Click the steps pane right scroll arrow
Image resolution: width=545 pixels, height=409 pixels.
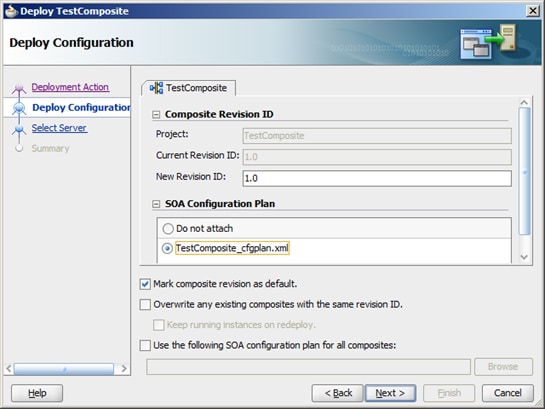(x=124, y=369)
